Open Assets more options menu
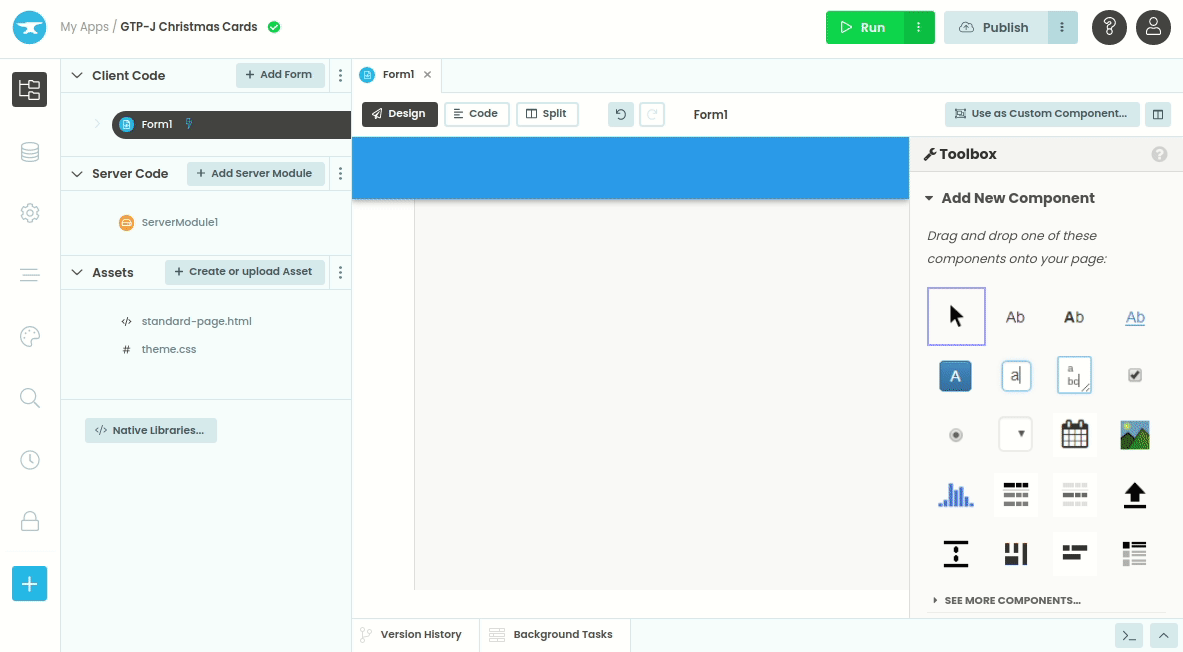The width and height of the screenshot is (1183, 652). [x=340, y=272]
